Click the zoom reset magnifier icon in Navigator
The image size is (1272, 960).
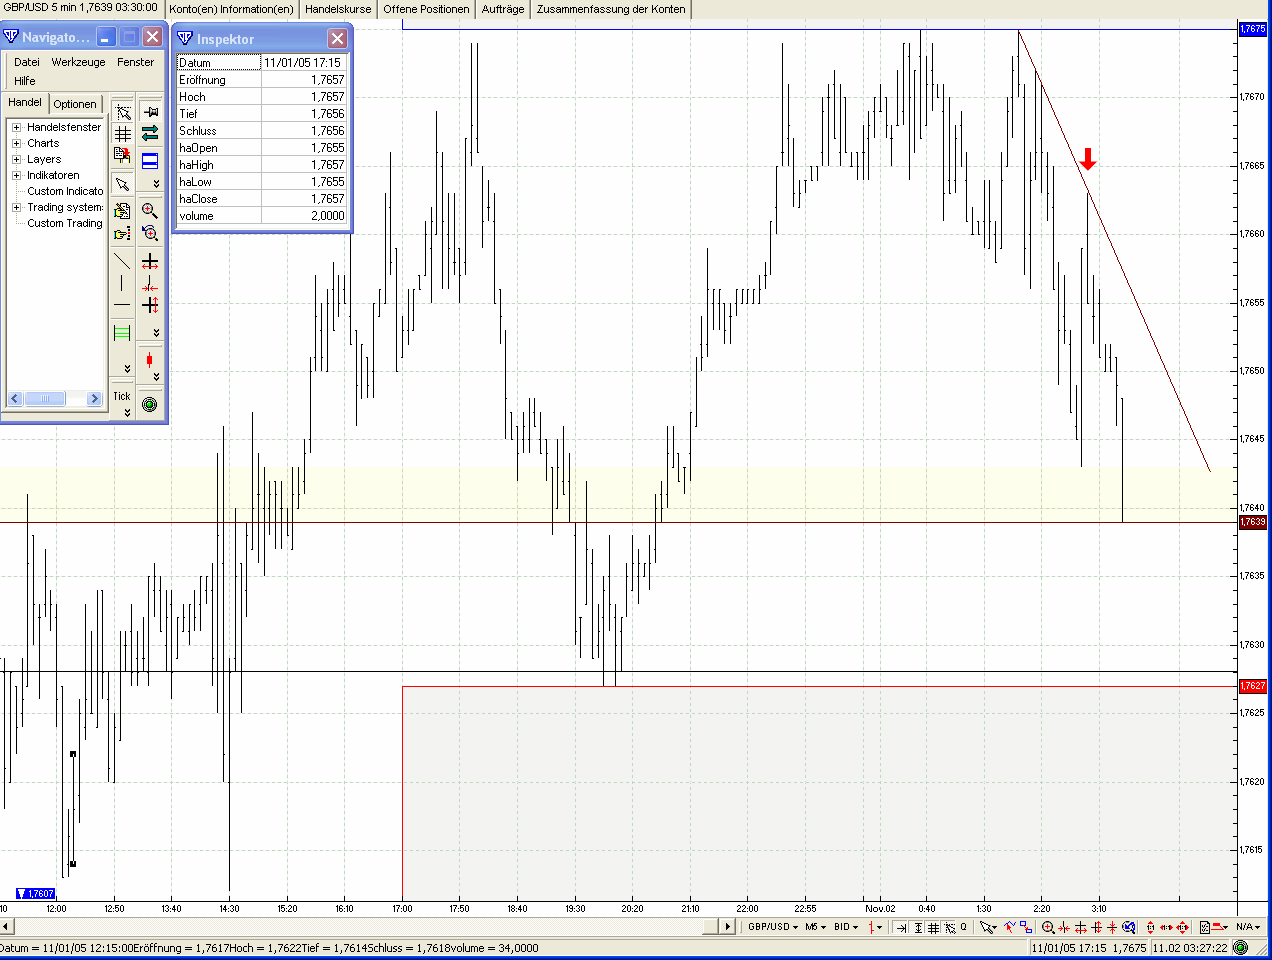pyautogui.click(x=150, y=234)
